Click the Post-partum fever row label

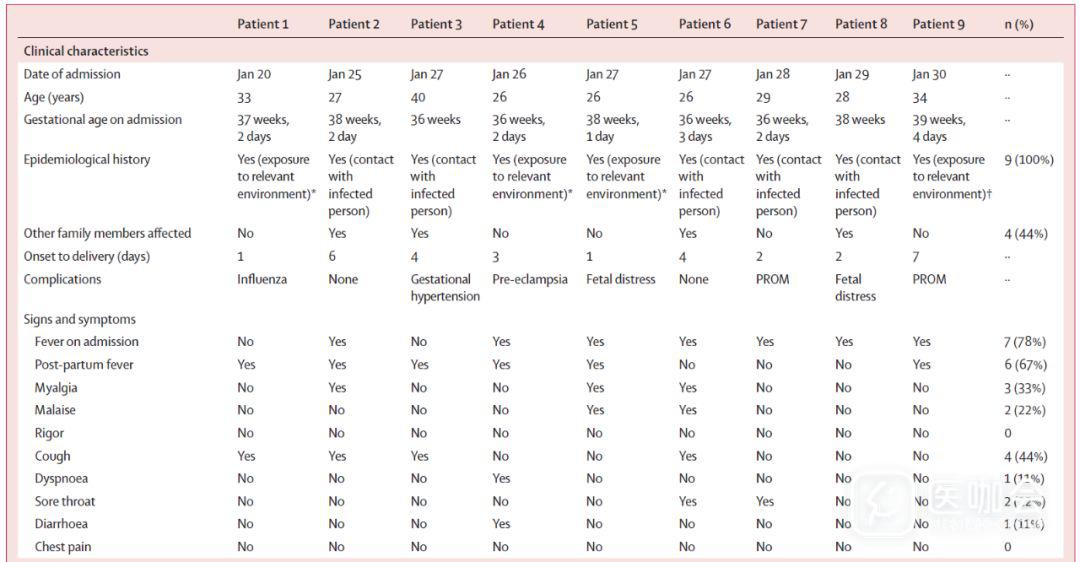[86, 365]
